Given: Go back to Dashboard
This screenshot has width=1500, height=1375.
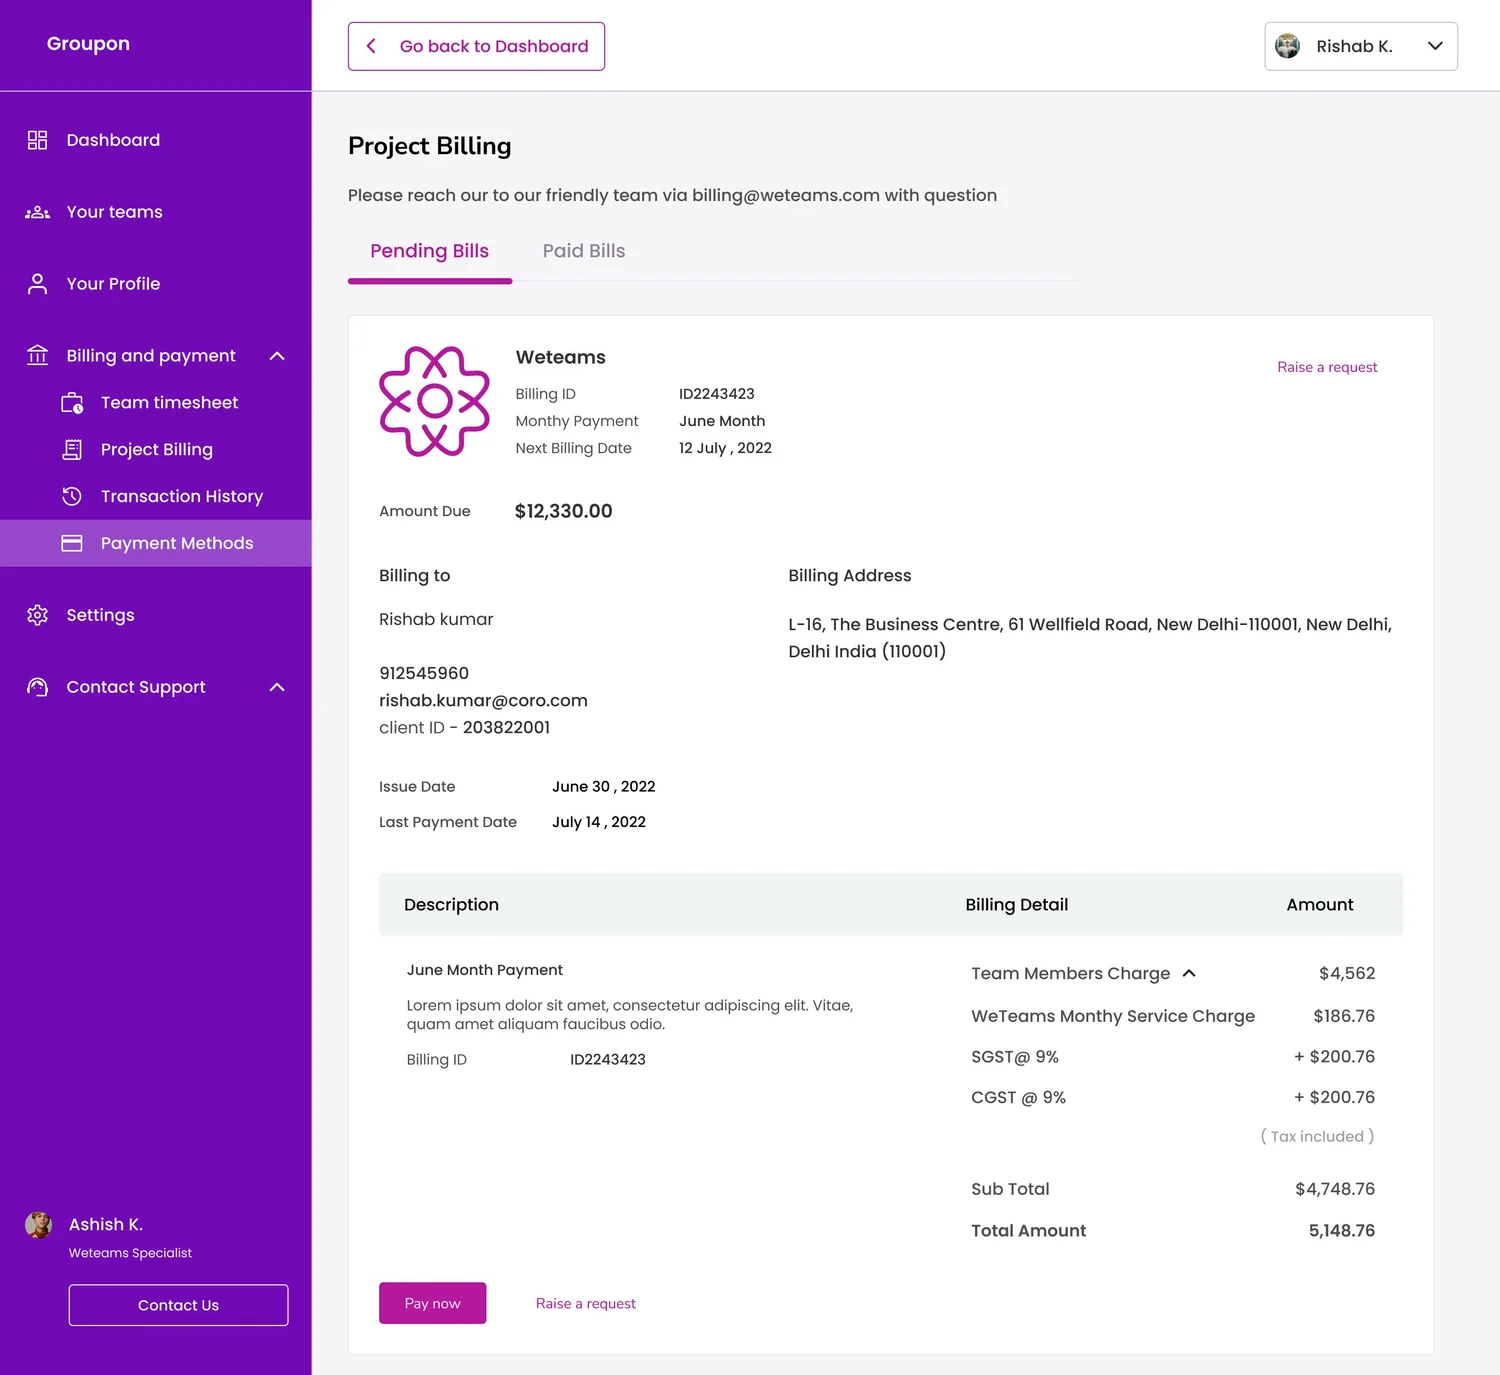Looking at the screenshot, I should coord(476,46).
